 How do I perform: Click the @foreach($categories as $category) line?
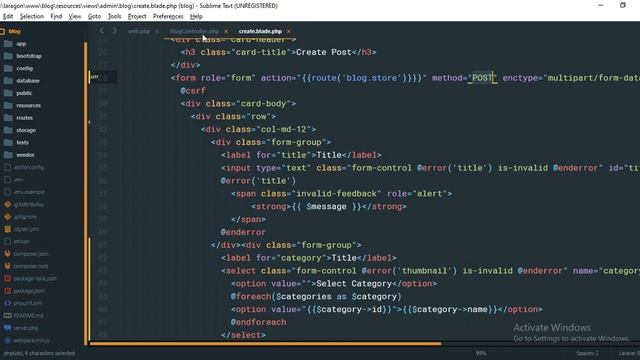click(316, 296)
